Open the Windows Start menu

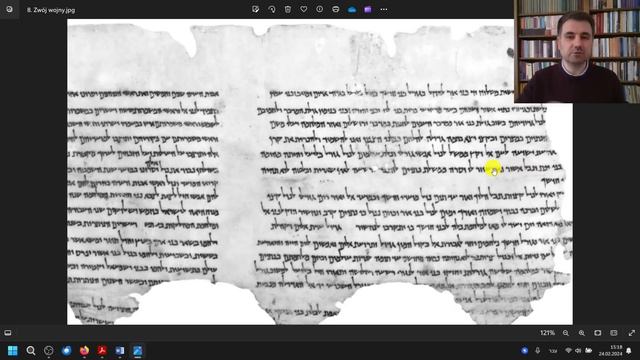[13, 351]
